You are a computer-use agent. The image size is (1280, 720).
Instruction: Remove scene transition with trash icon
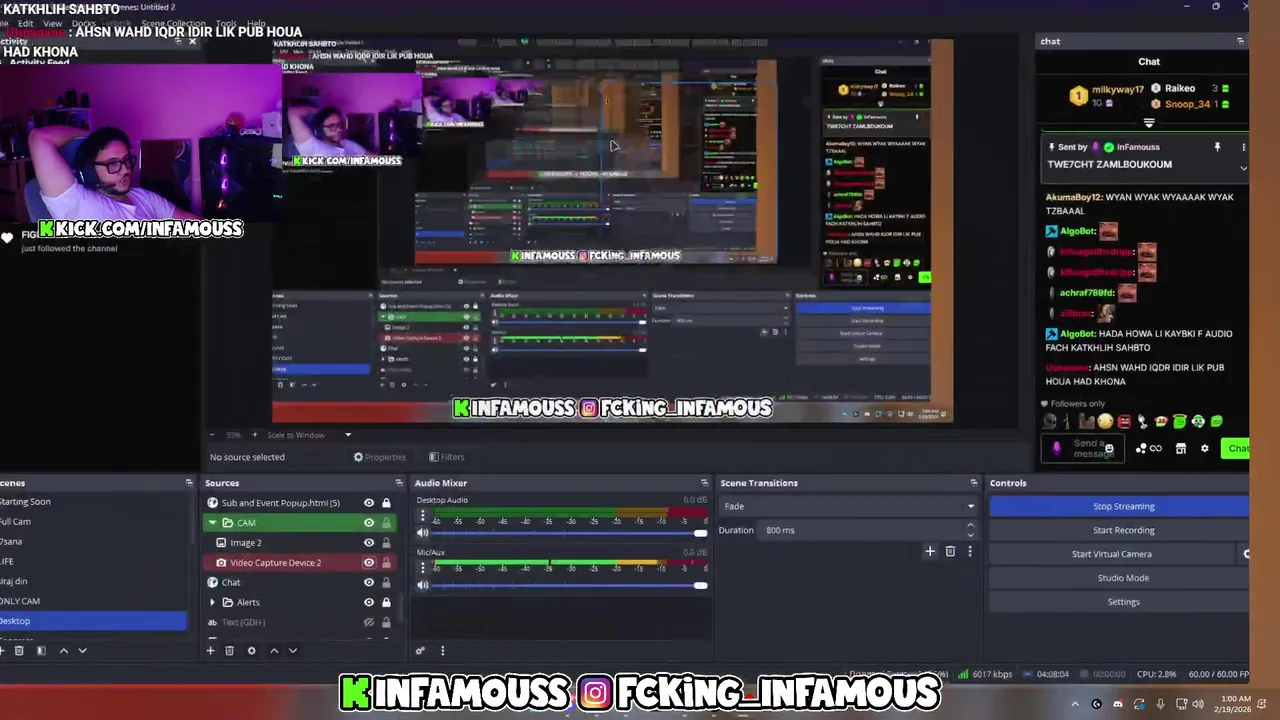(x=950, y=551)
